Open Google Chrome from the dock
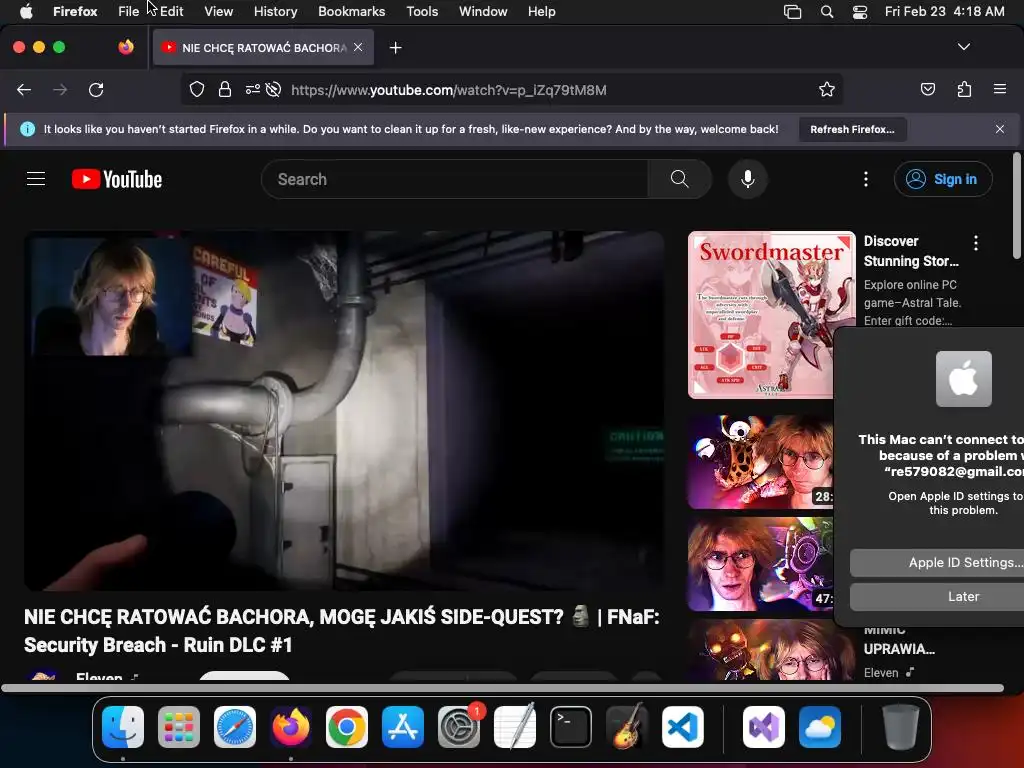Screen dimensions: 1024x768 [x=347, y=727]
